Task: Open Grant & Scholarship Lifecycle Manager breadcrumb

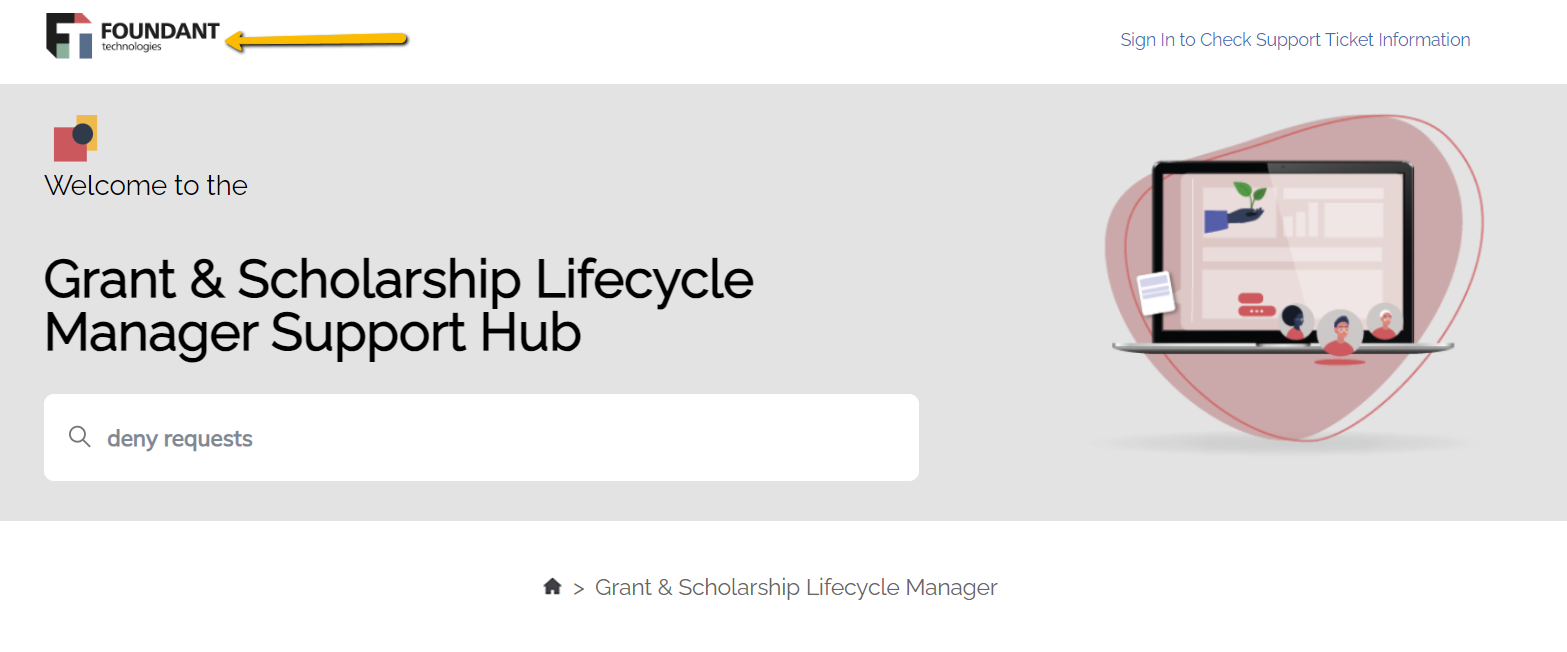Action: click(x=796, y=587)
